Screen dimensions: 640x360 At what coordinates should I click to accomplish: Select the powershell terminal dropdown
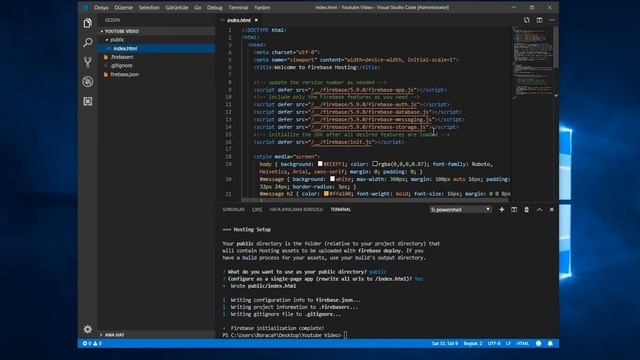click(x=460, y=209)
